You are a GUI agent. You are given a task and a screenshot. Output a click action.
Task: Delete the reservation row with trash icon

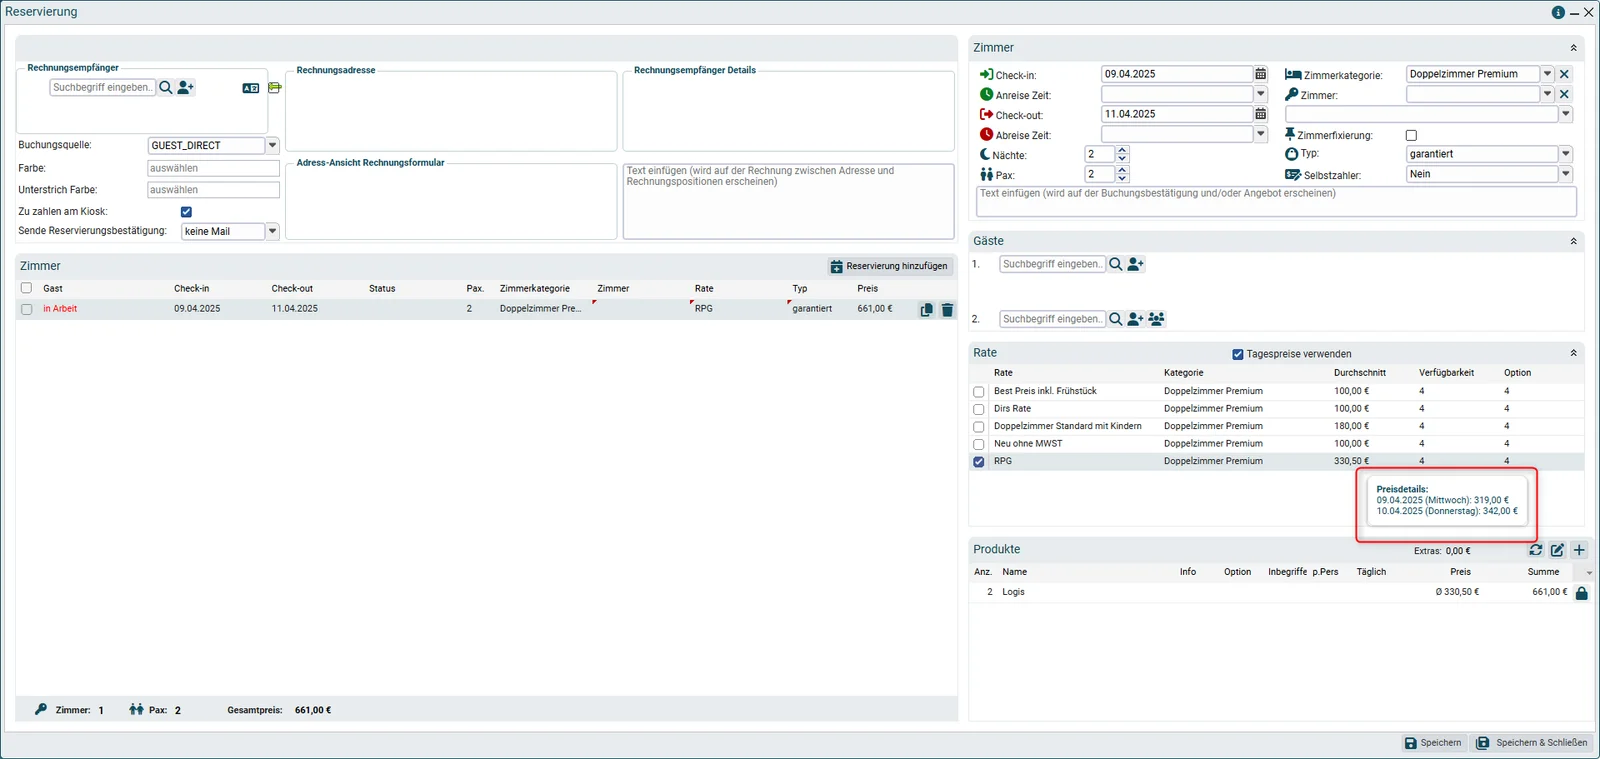947,310
